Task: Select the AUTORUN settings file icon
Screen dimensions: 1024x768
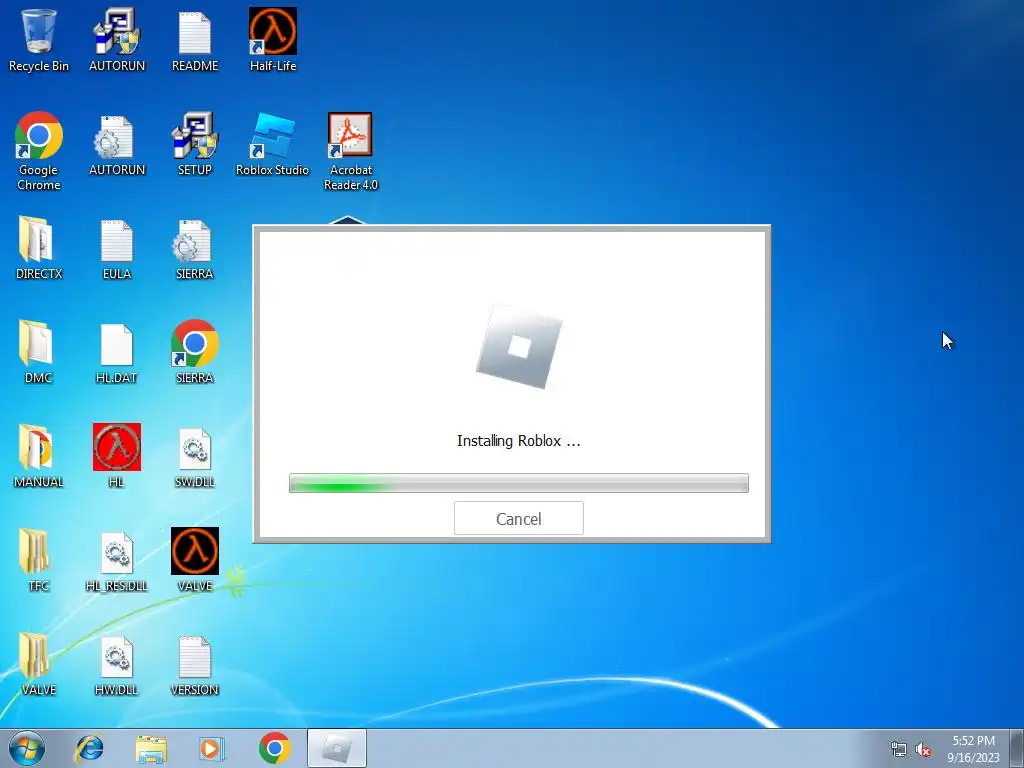Action: 117,145
